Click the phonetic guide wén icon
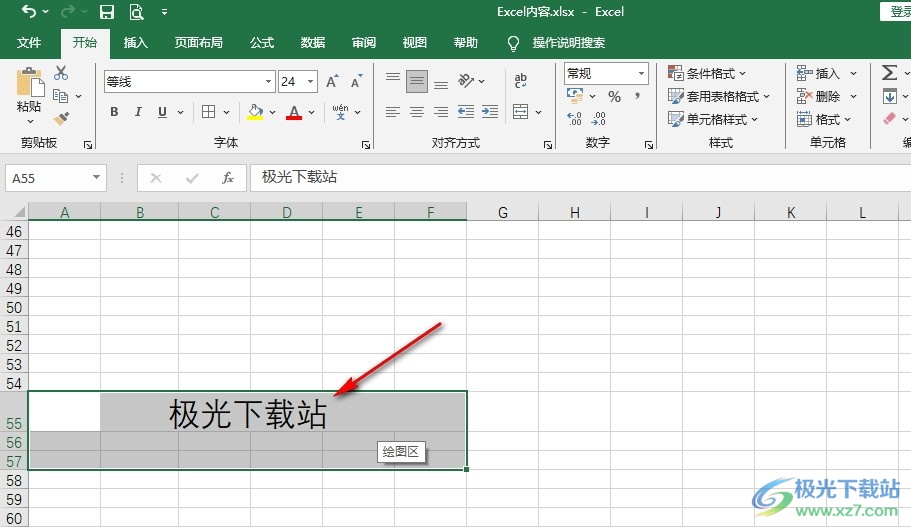 point(340,112)
